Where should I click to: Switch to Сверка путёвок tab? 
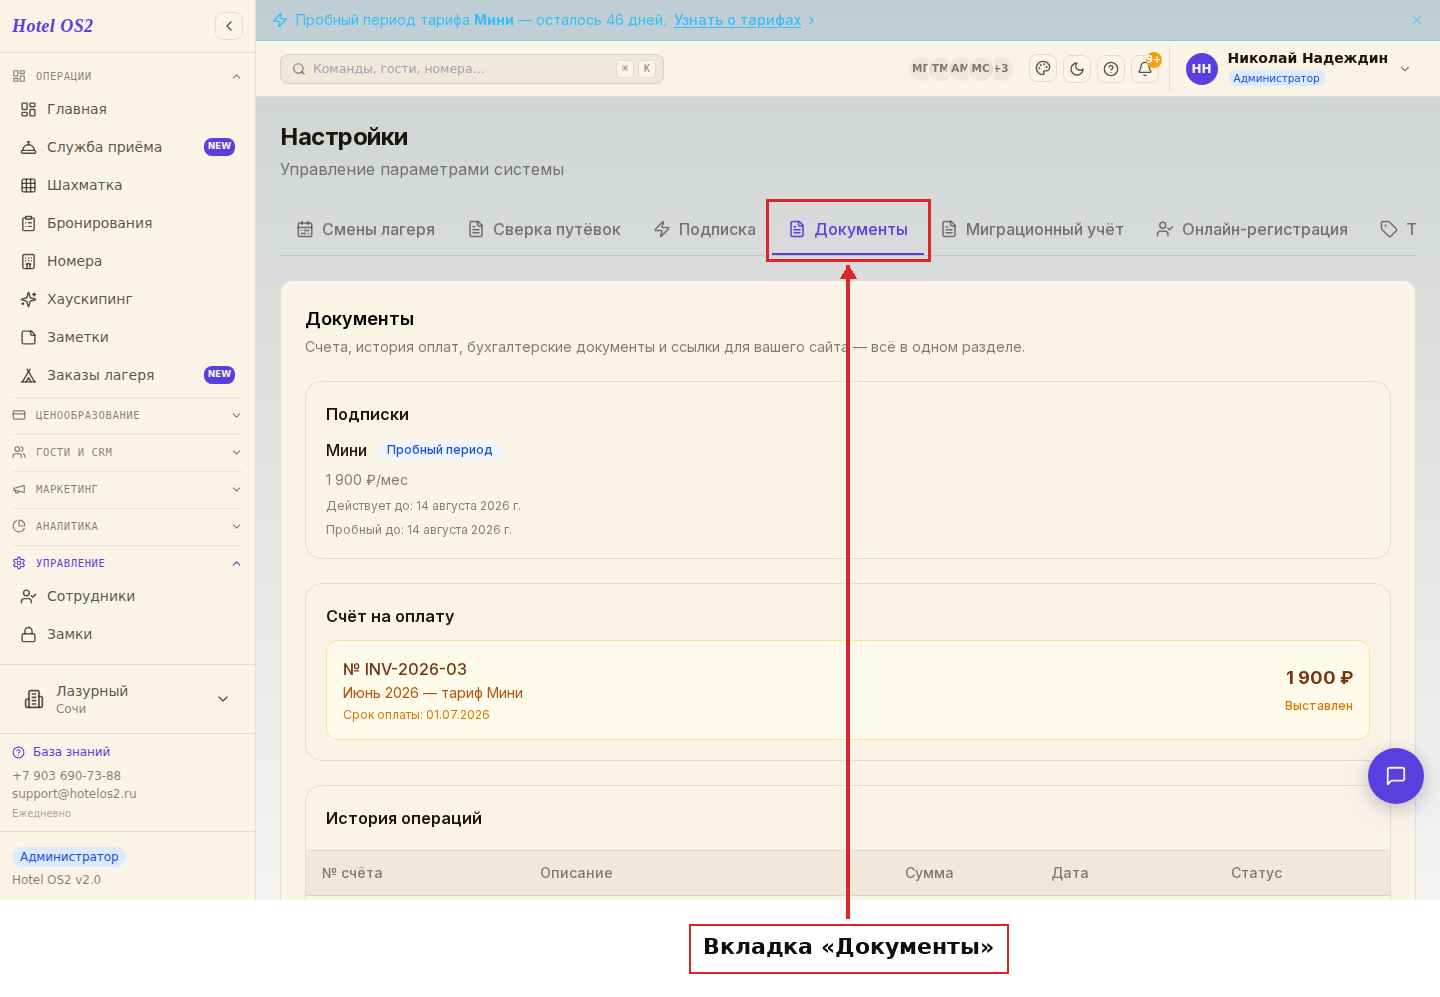pos(545,229)
